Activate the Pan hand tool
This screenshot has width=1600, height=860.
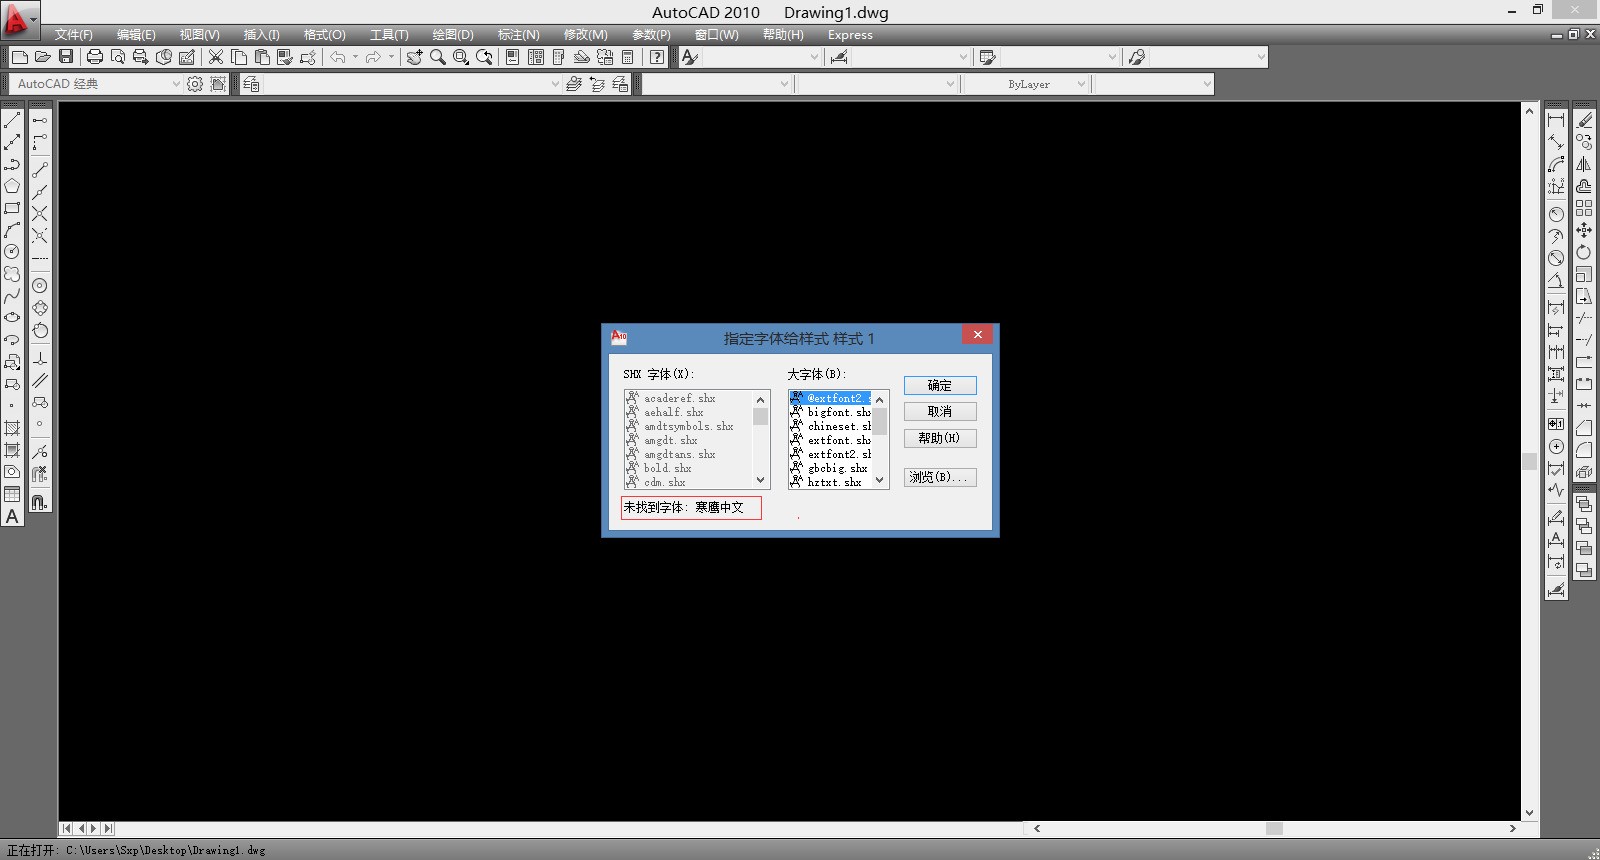coord(414,57)
